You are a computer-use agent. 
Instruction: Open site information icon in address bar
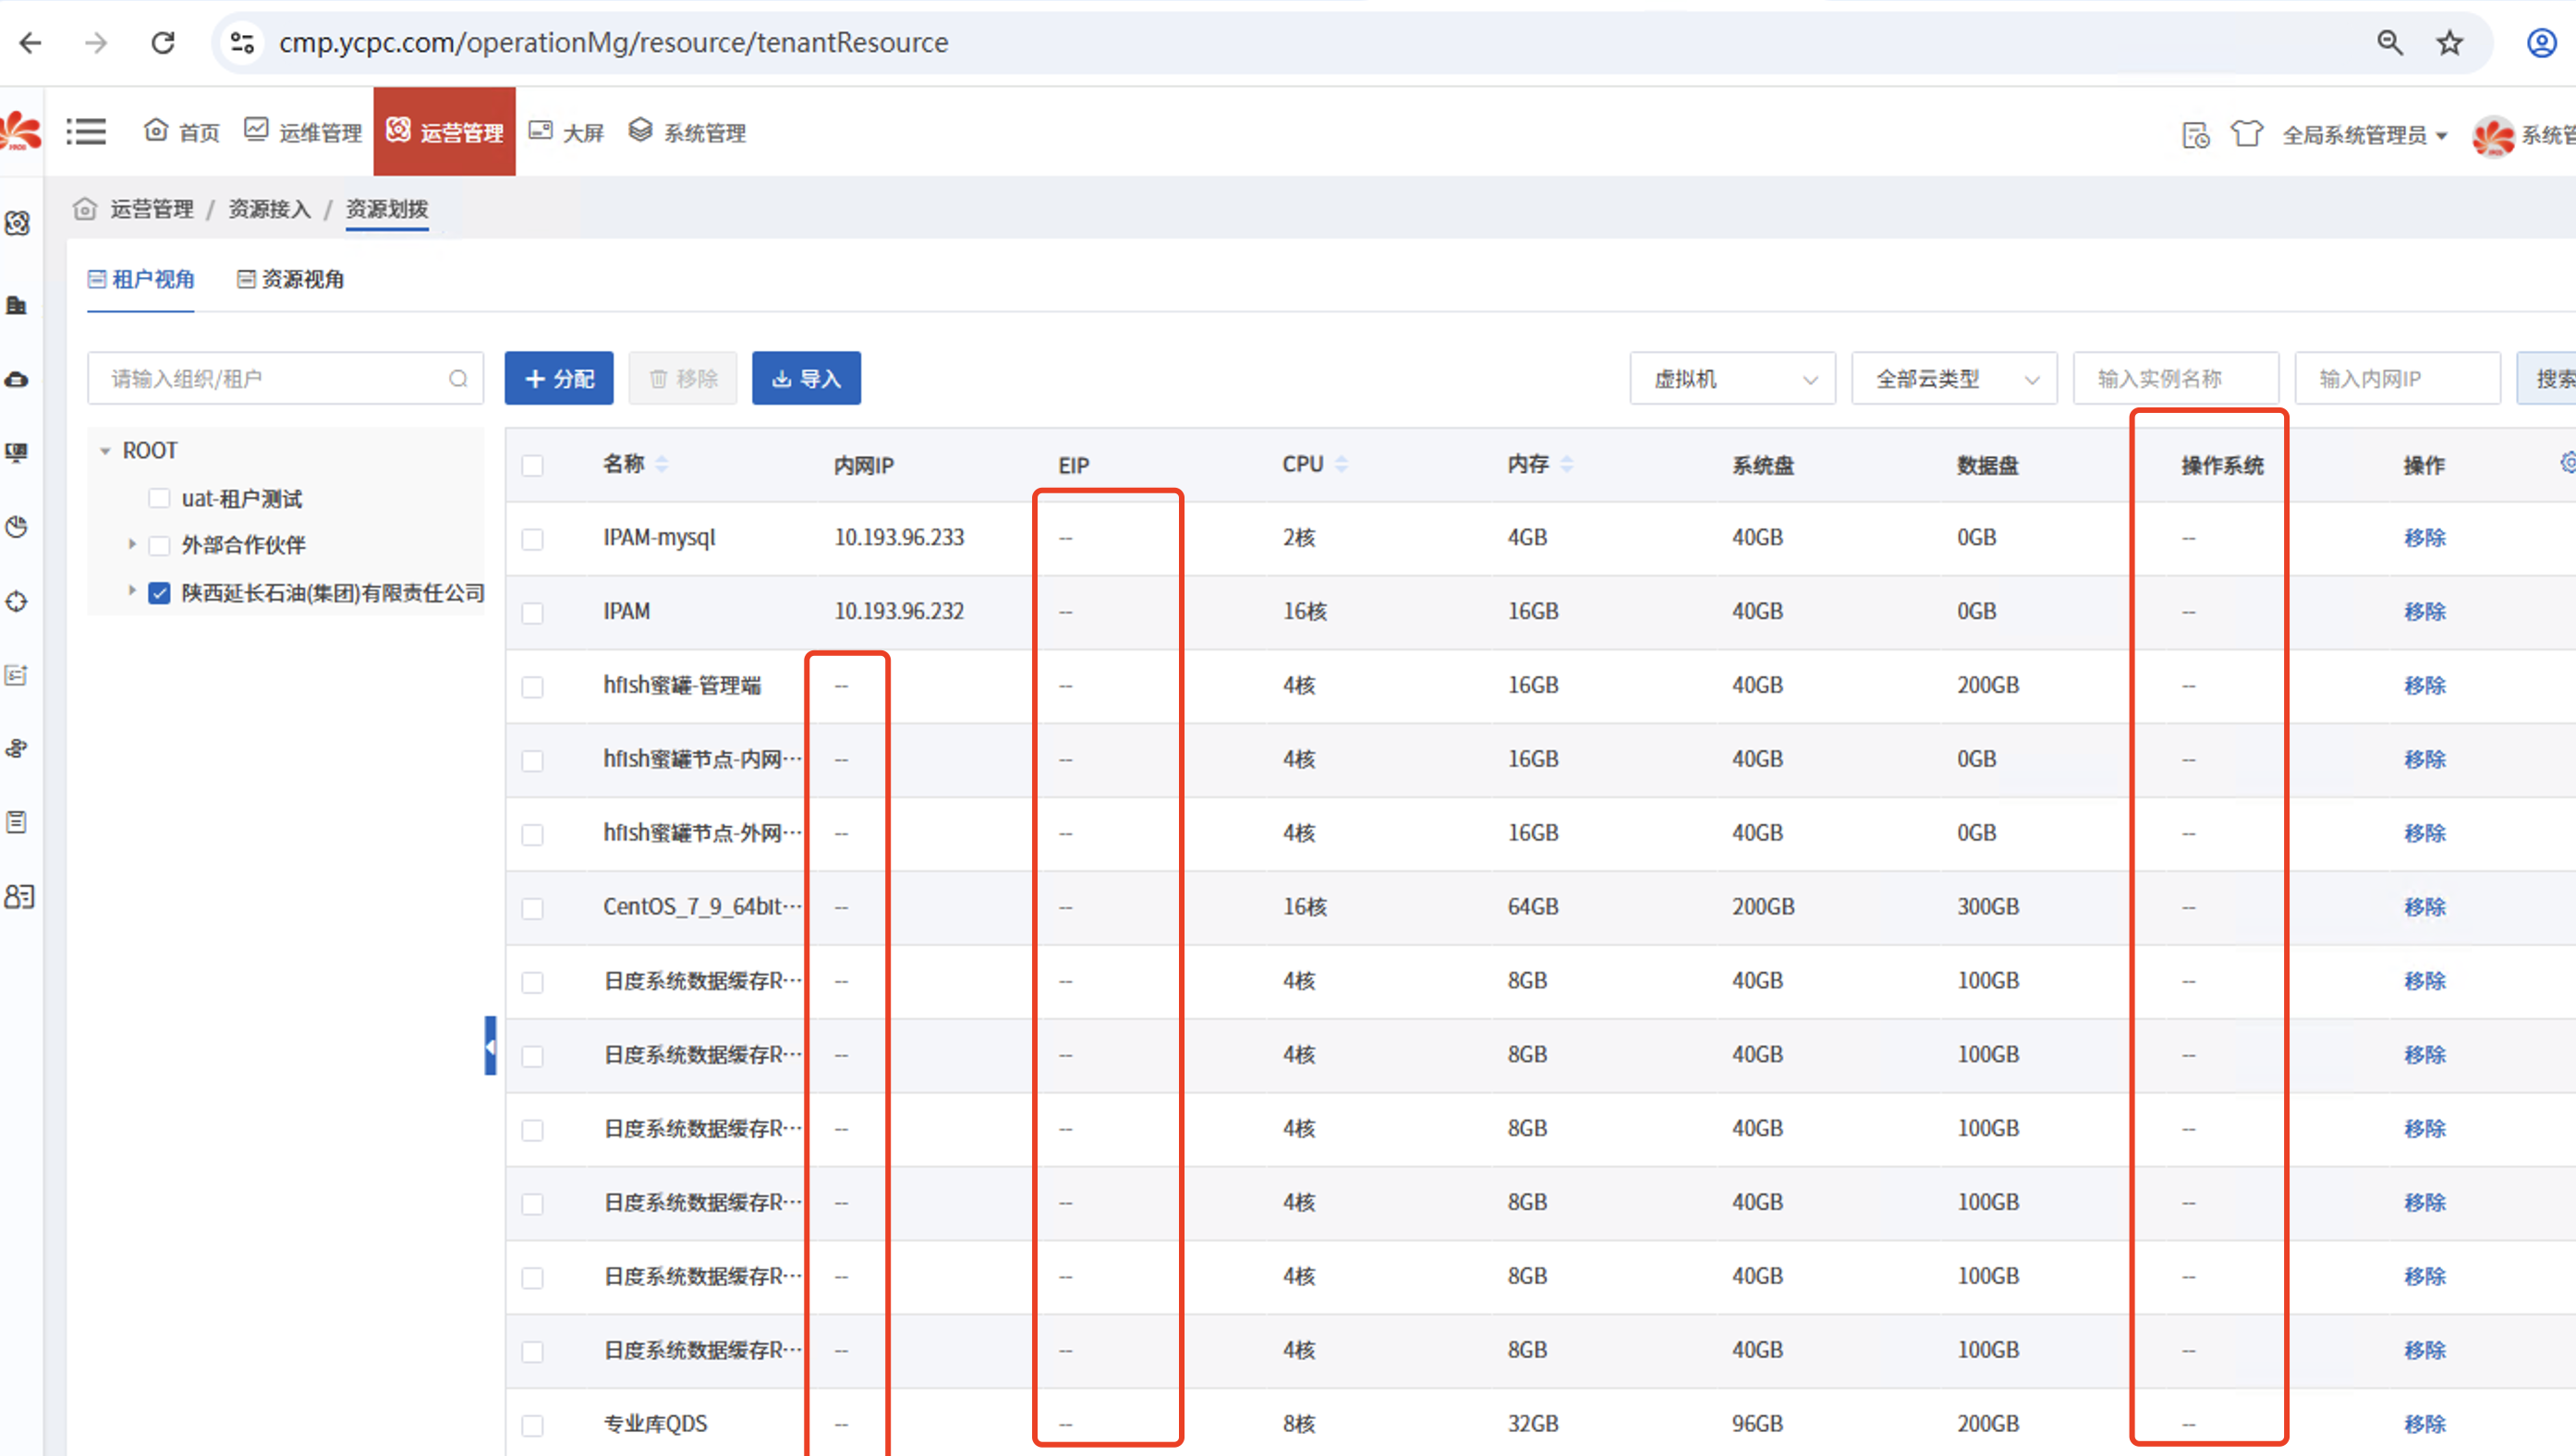[x=242, y=43]
